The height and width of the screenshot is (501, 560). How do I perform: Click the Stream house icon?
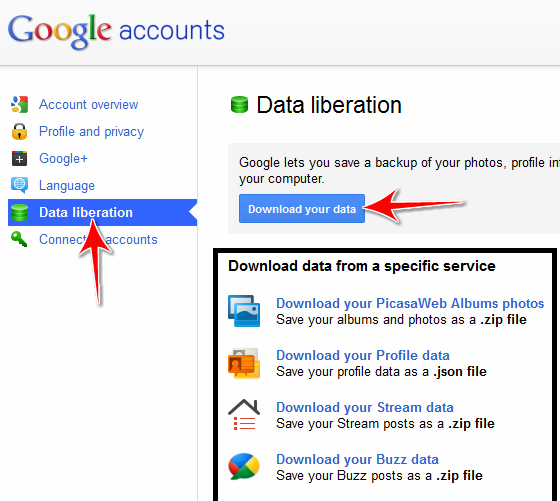click(244, 415)
